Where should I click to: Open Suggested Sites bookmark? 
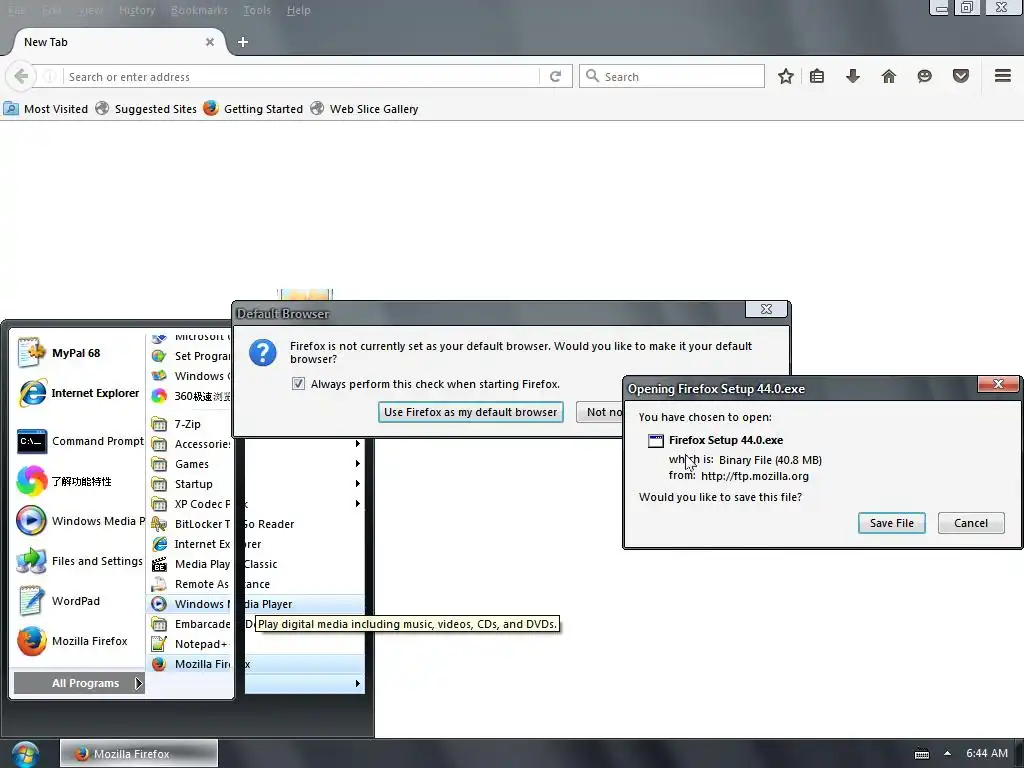point(146,109)
